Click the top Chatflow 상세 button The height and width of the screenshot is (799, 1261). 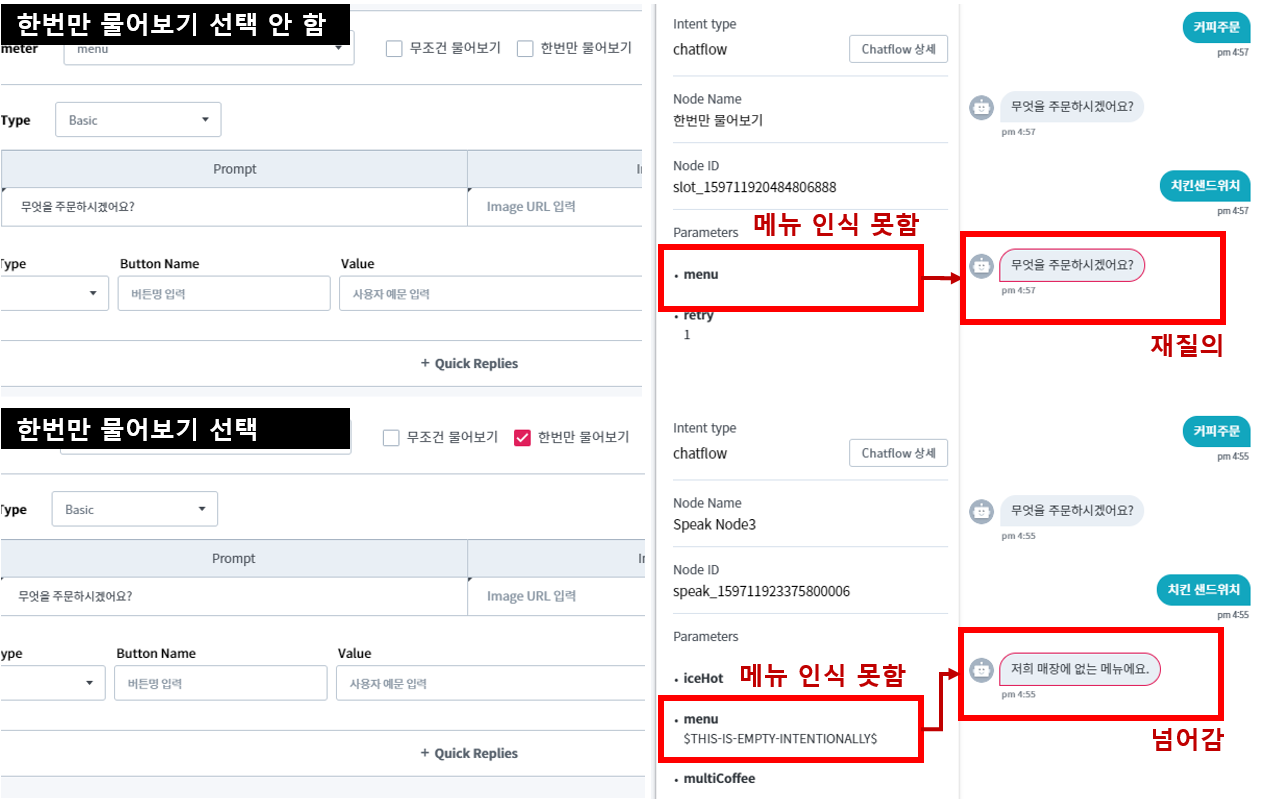pyautogui.click(x=898, y=49)
